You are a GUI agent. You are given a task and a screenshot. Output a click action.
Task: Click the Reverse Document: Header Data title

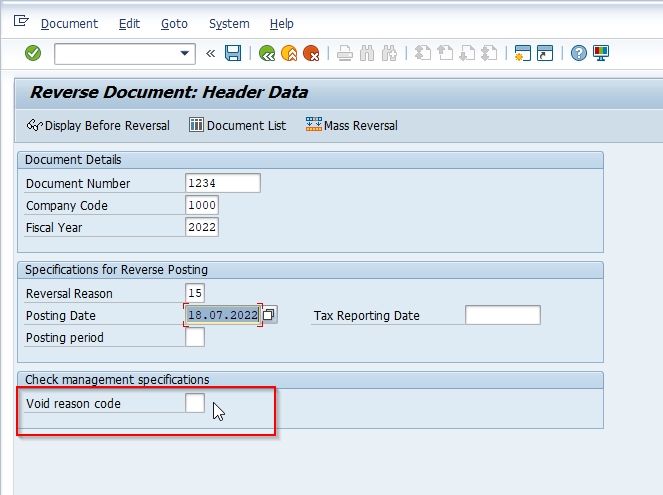(x=169, y=92)
